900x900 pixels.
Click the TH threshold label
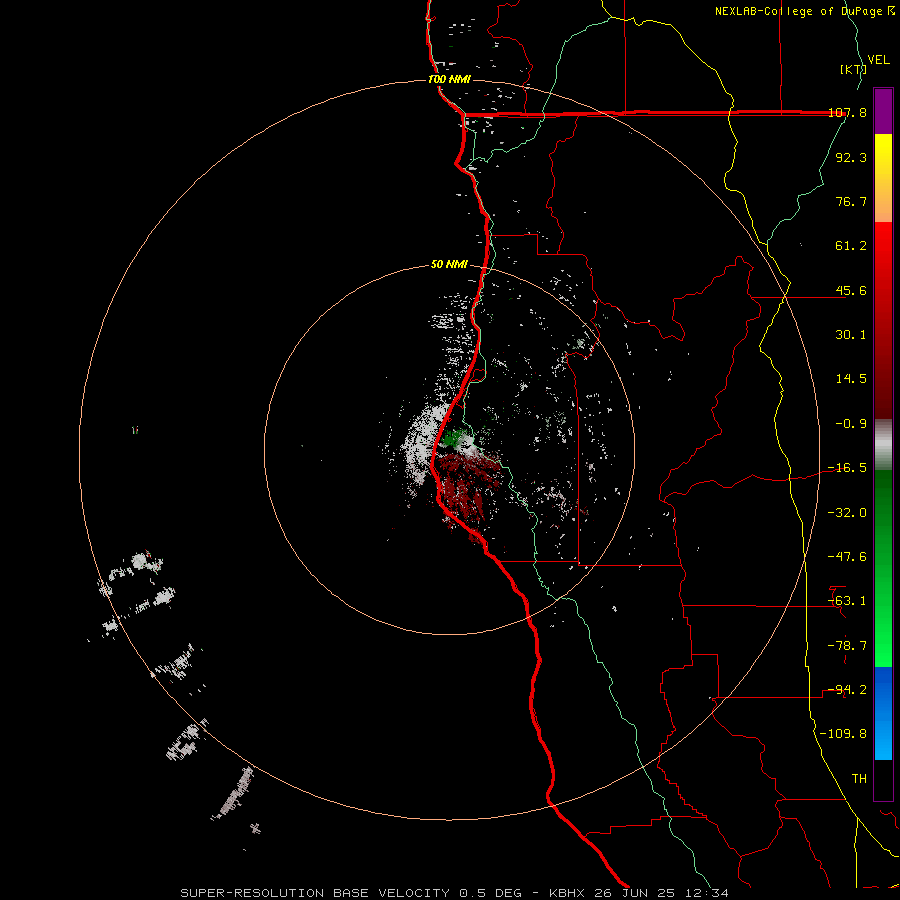click(859, 779)
